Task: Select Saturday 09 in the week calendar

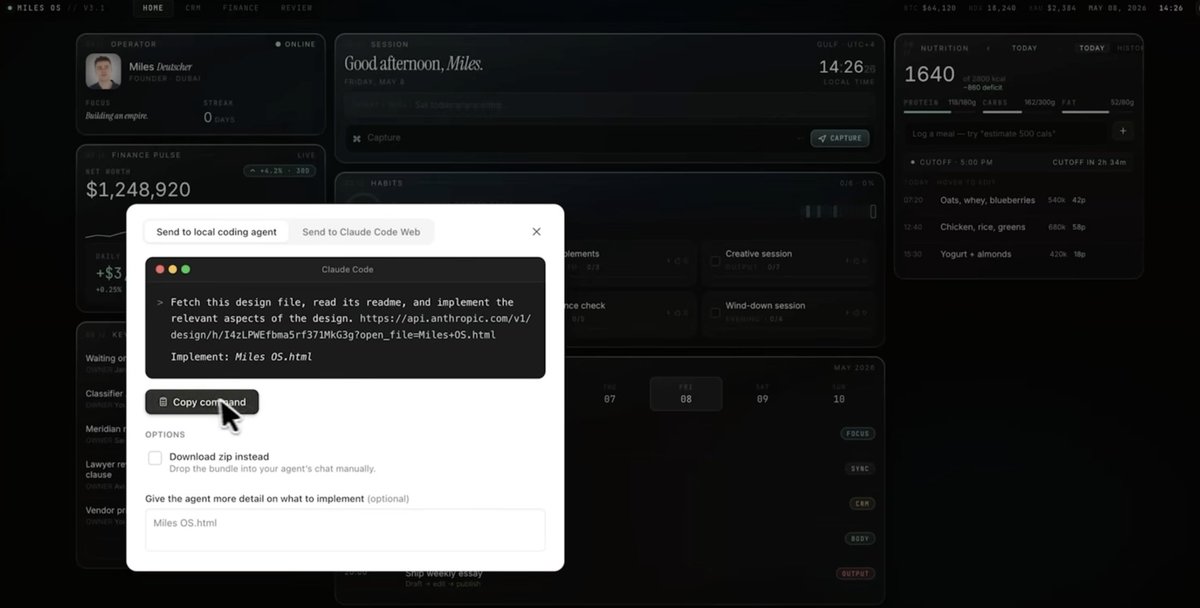Action: tap(762, 394)
